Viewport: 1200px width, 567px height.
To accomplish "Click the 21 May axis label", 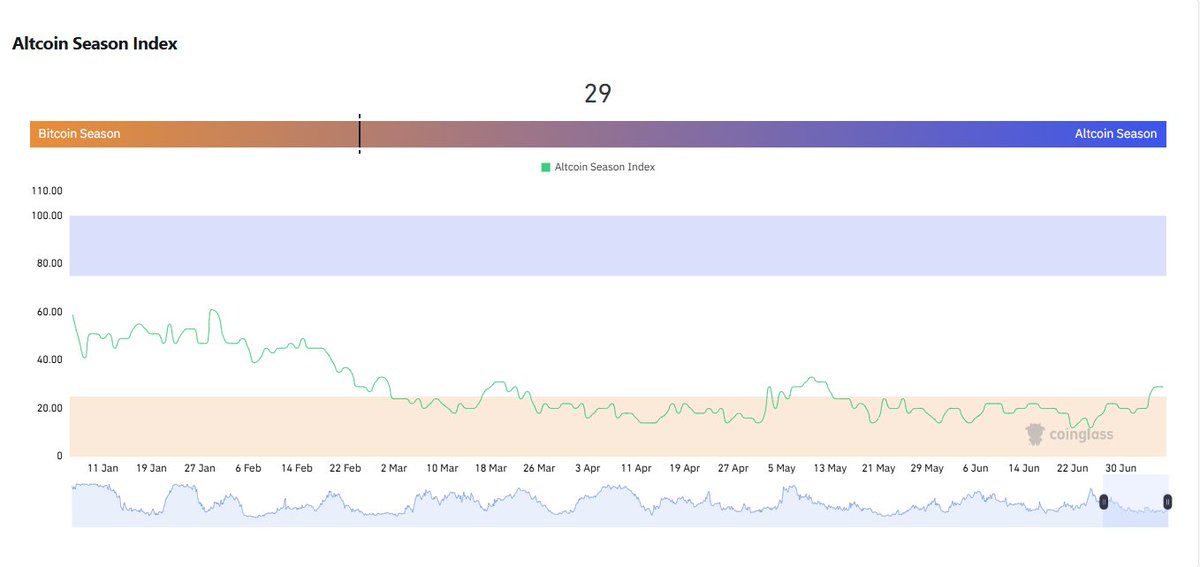I will 878,468.
